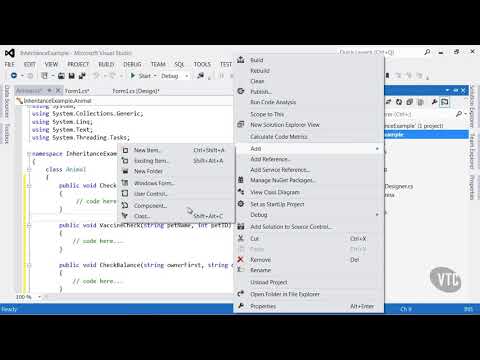Click the Cut scissors icon
480x360 pixels.
(241, 238)
